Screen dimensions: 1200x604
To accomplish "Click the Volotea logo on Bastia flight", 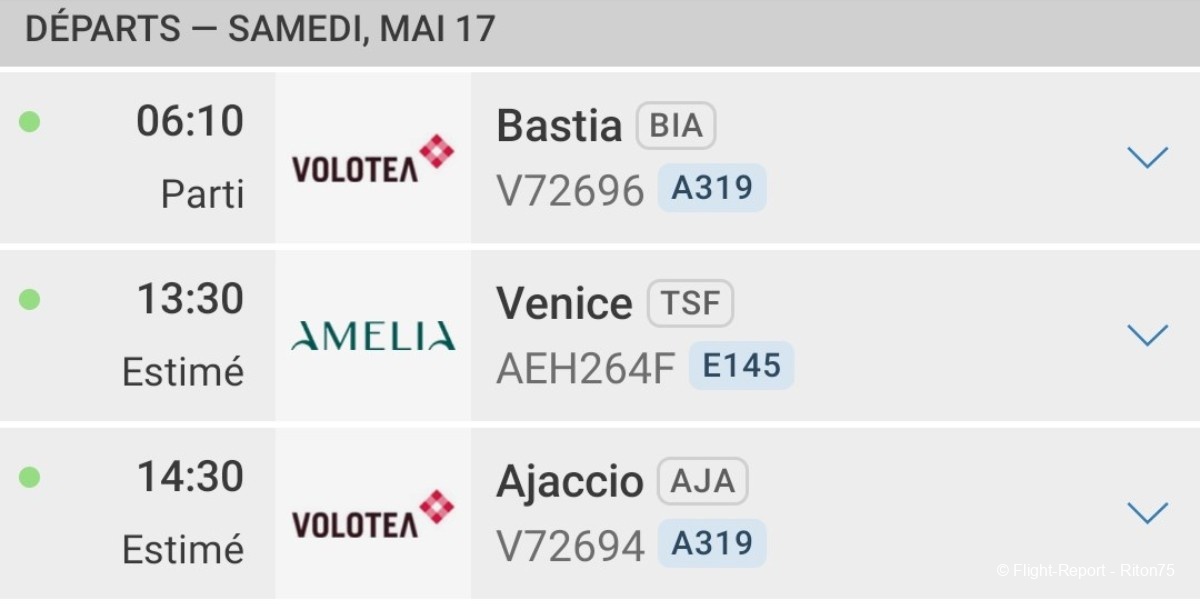I will (373, 160).
